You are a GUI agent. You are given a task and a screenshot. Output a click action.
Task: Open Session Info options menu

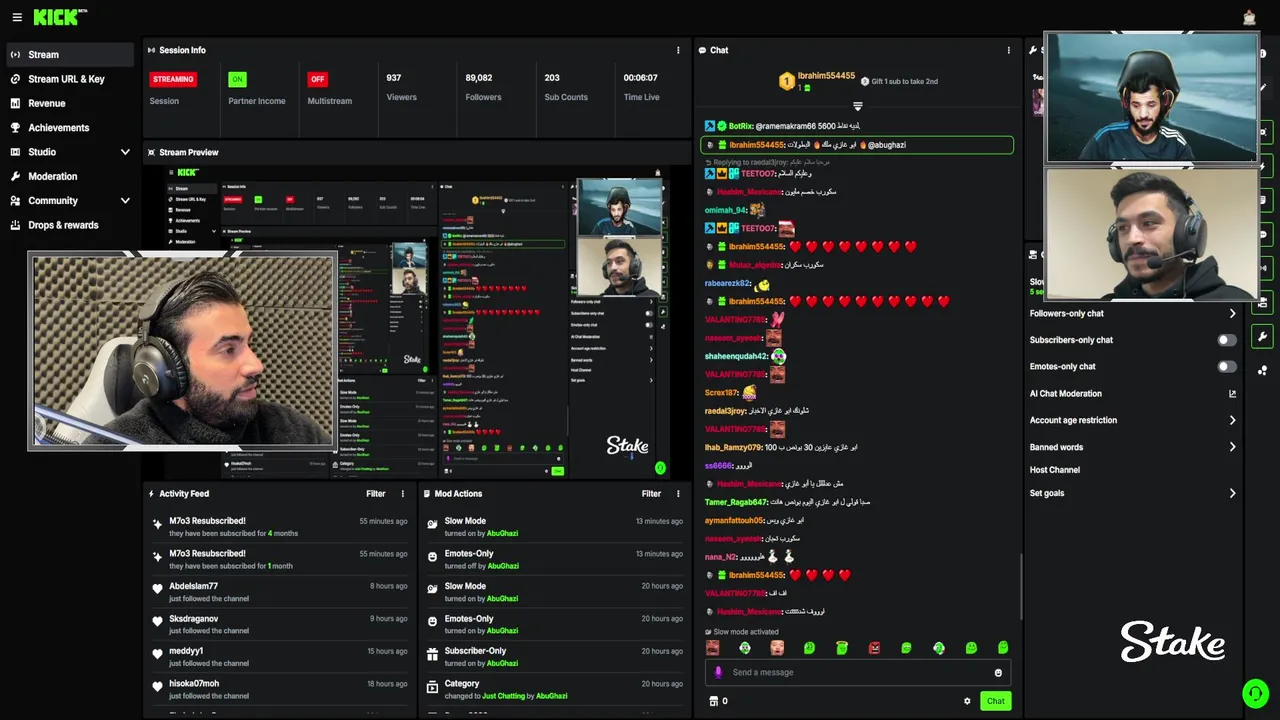678,50
